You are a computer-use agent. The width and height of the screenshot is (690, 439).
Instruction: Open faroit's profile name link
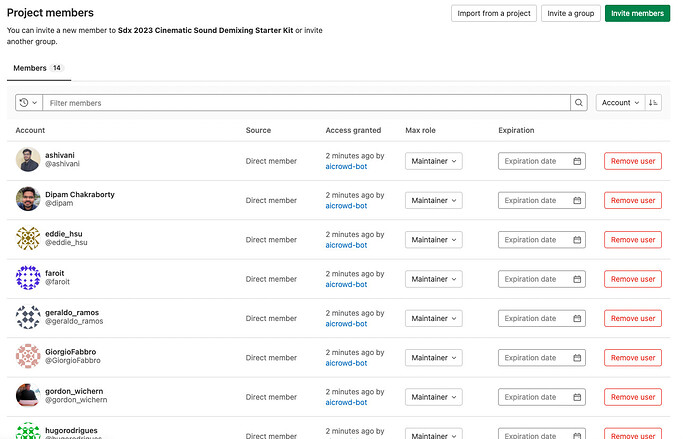55,273
